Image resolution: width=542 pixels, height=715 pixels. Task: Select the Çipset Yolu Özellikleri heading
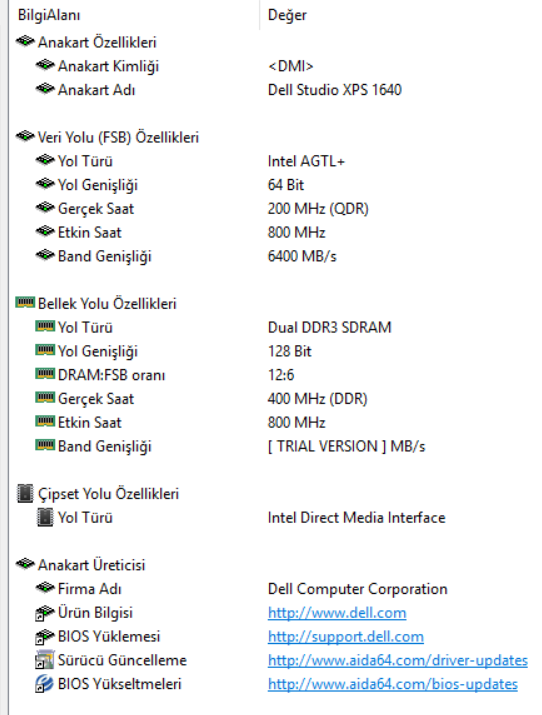click(x=108, y=494)
